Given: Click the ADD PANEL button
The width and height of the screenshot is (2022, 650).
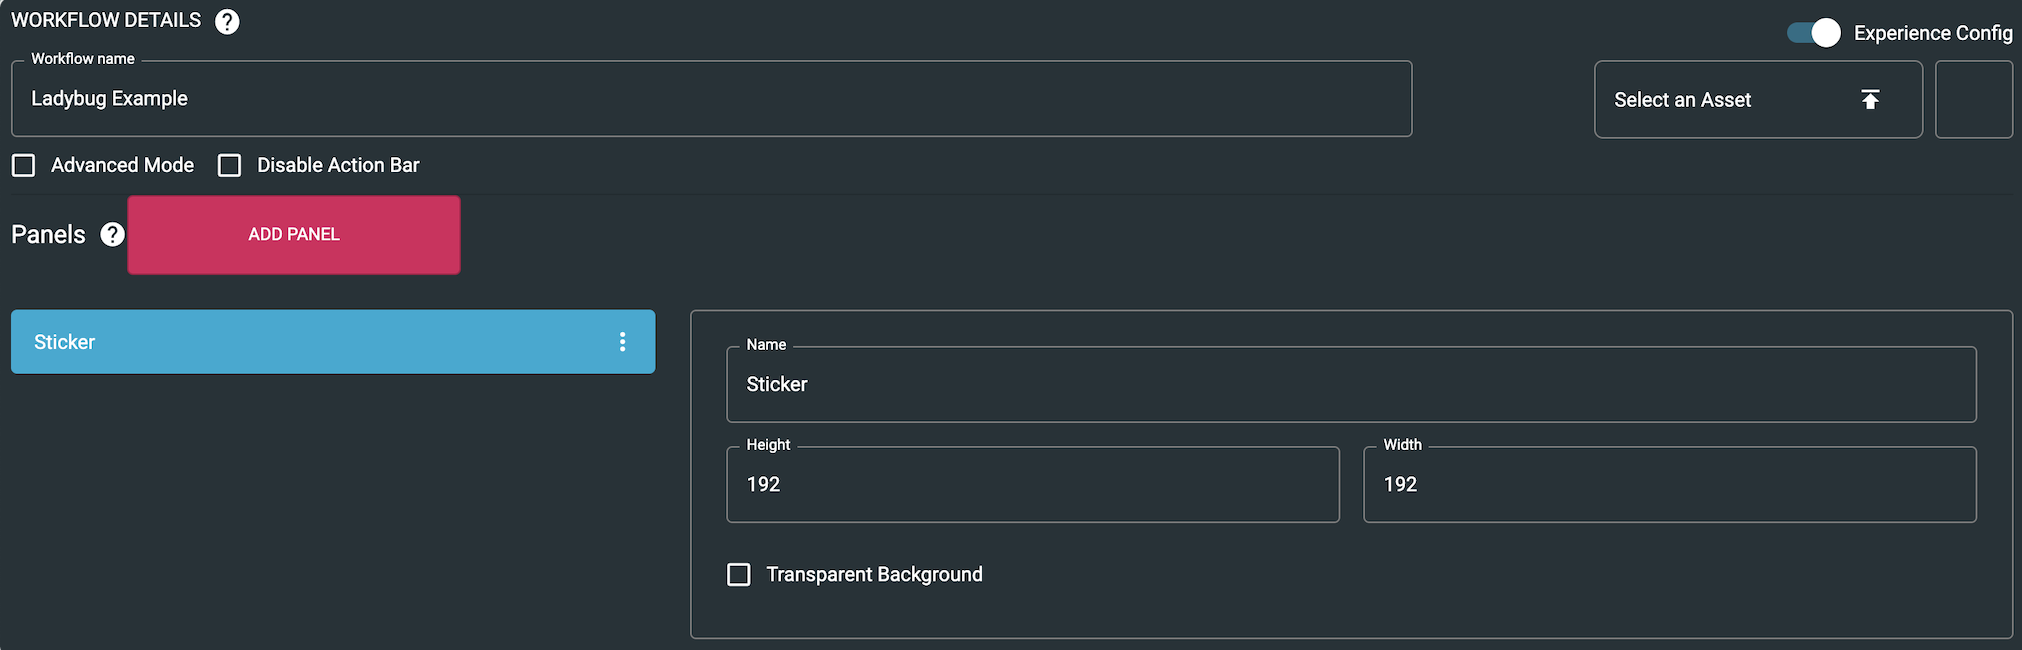Looking at the screenshot, I should [294, 234].
